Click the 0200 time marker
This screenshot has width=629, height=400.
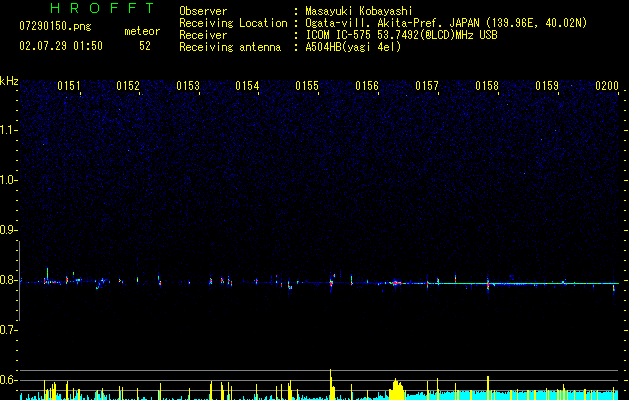click(607, 86)
